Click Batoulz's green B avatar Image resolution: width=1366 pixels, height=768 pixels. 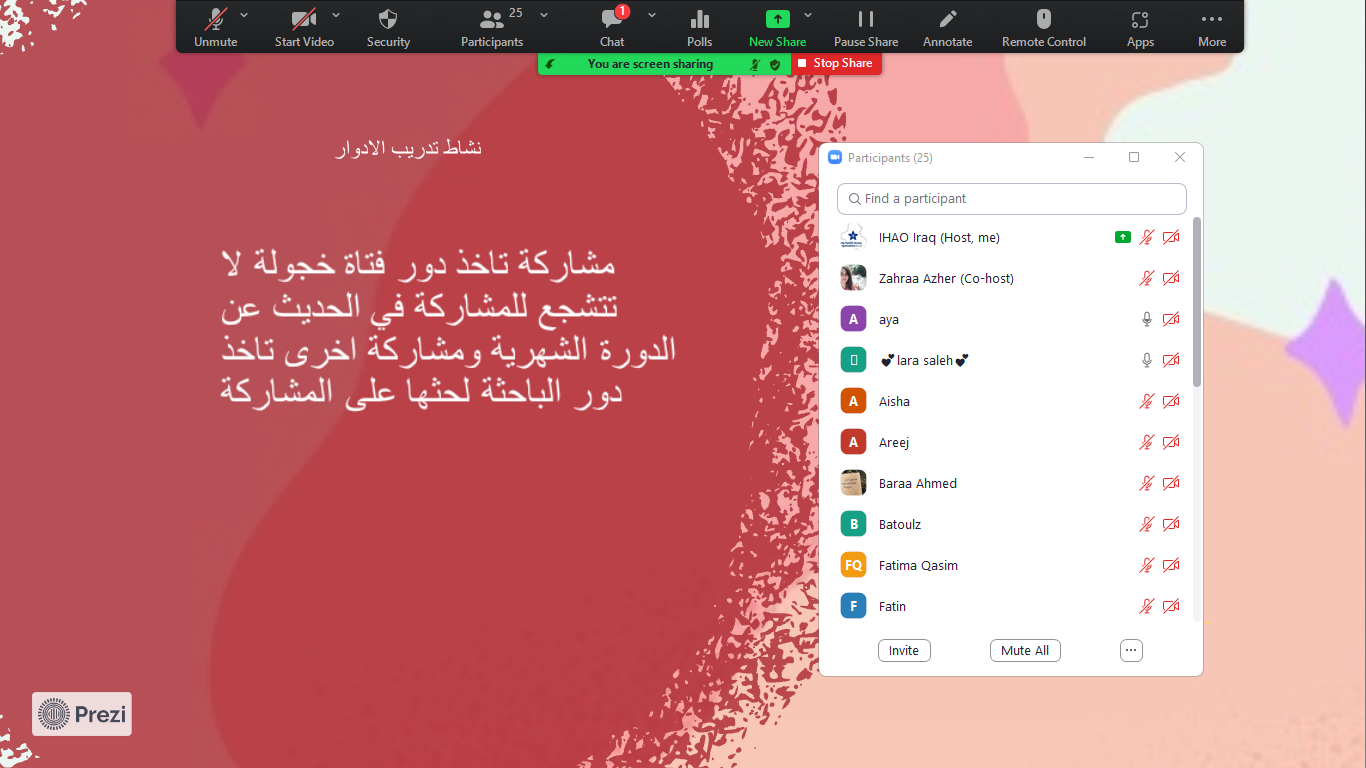click(853, 524)
